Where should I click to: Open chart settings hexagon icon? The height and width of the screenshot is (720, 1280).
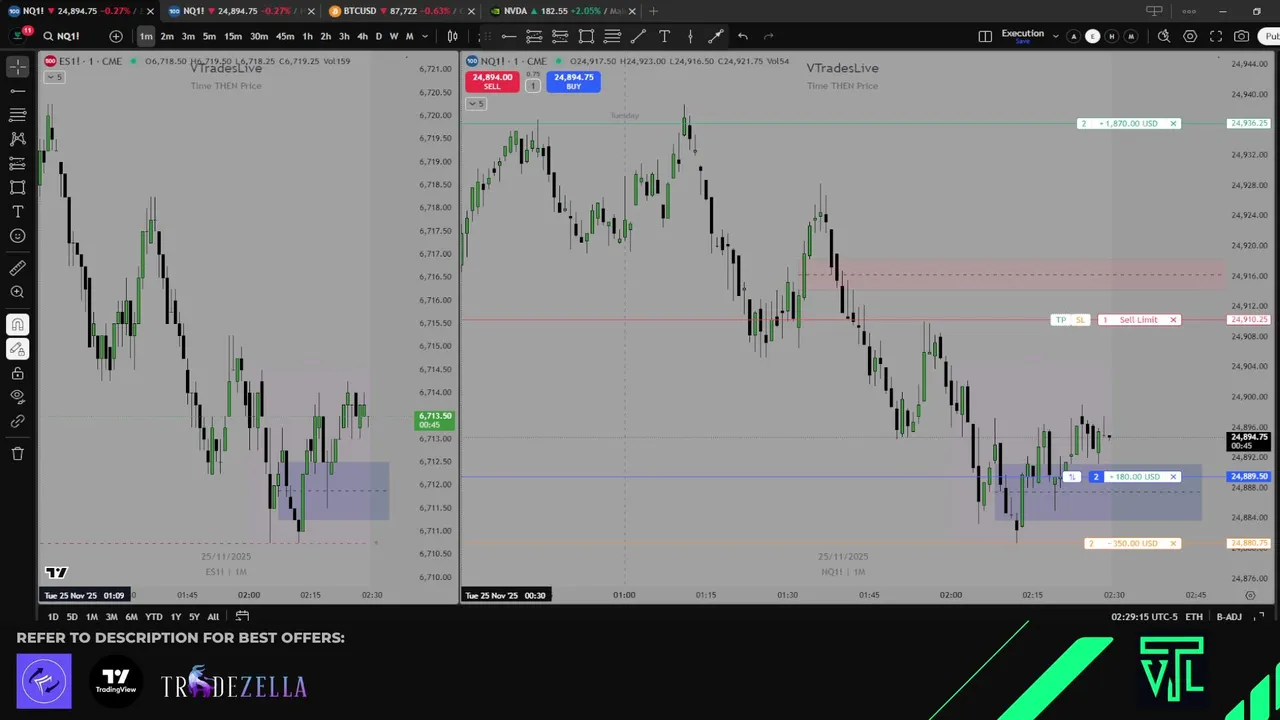coord(1190,36)
